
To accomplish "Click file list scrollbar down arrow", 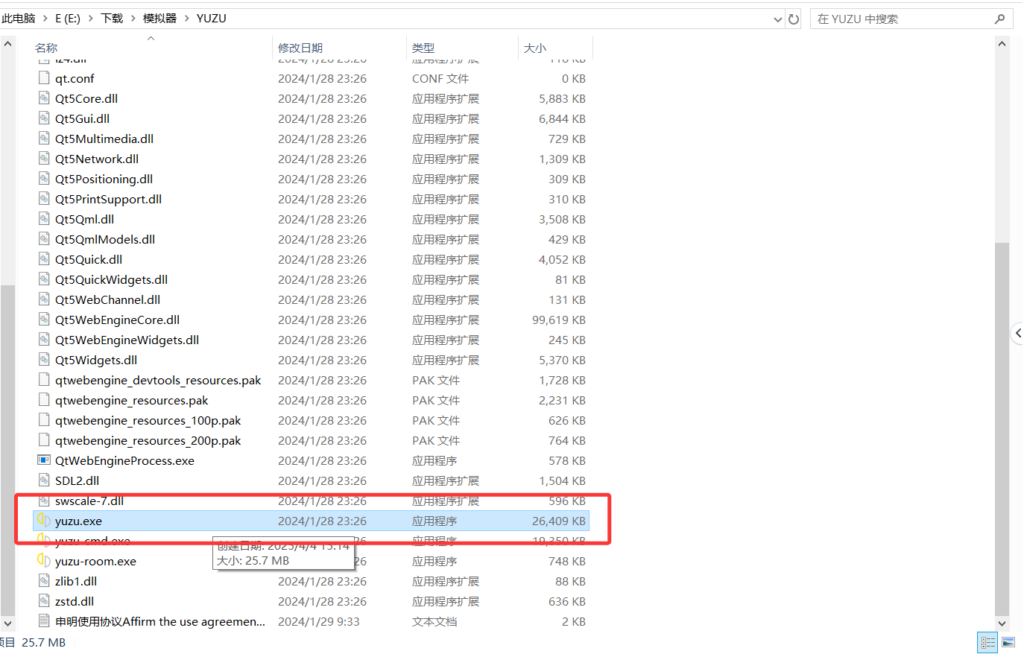I will coord(1002,623).
